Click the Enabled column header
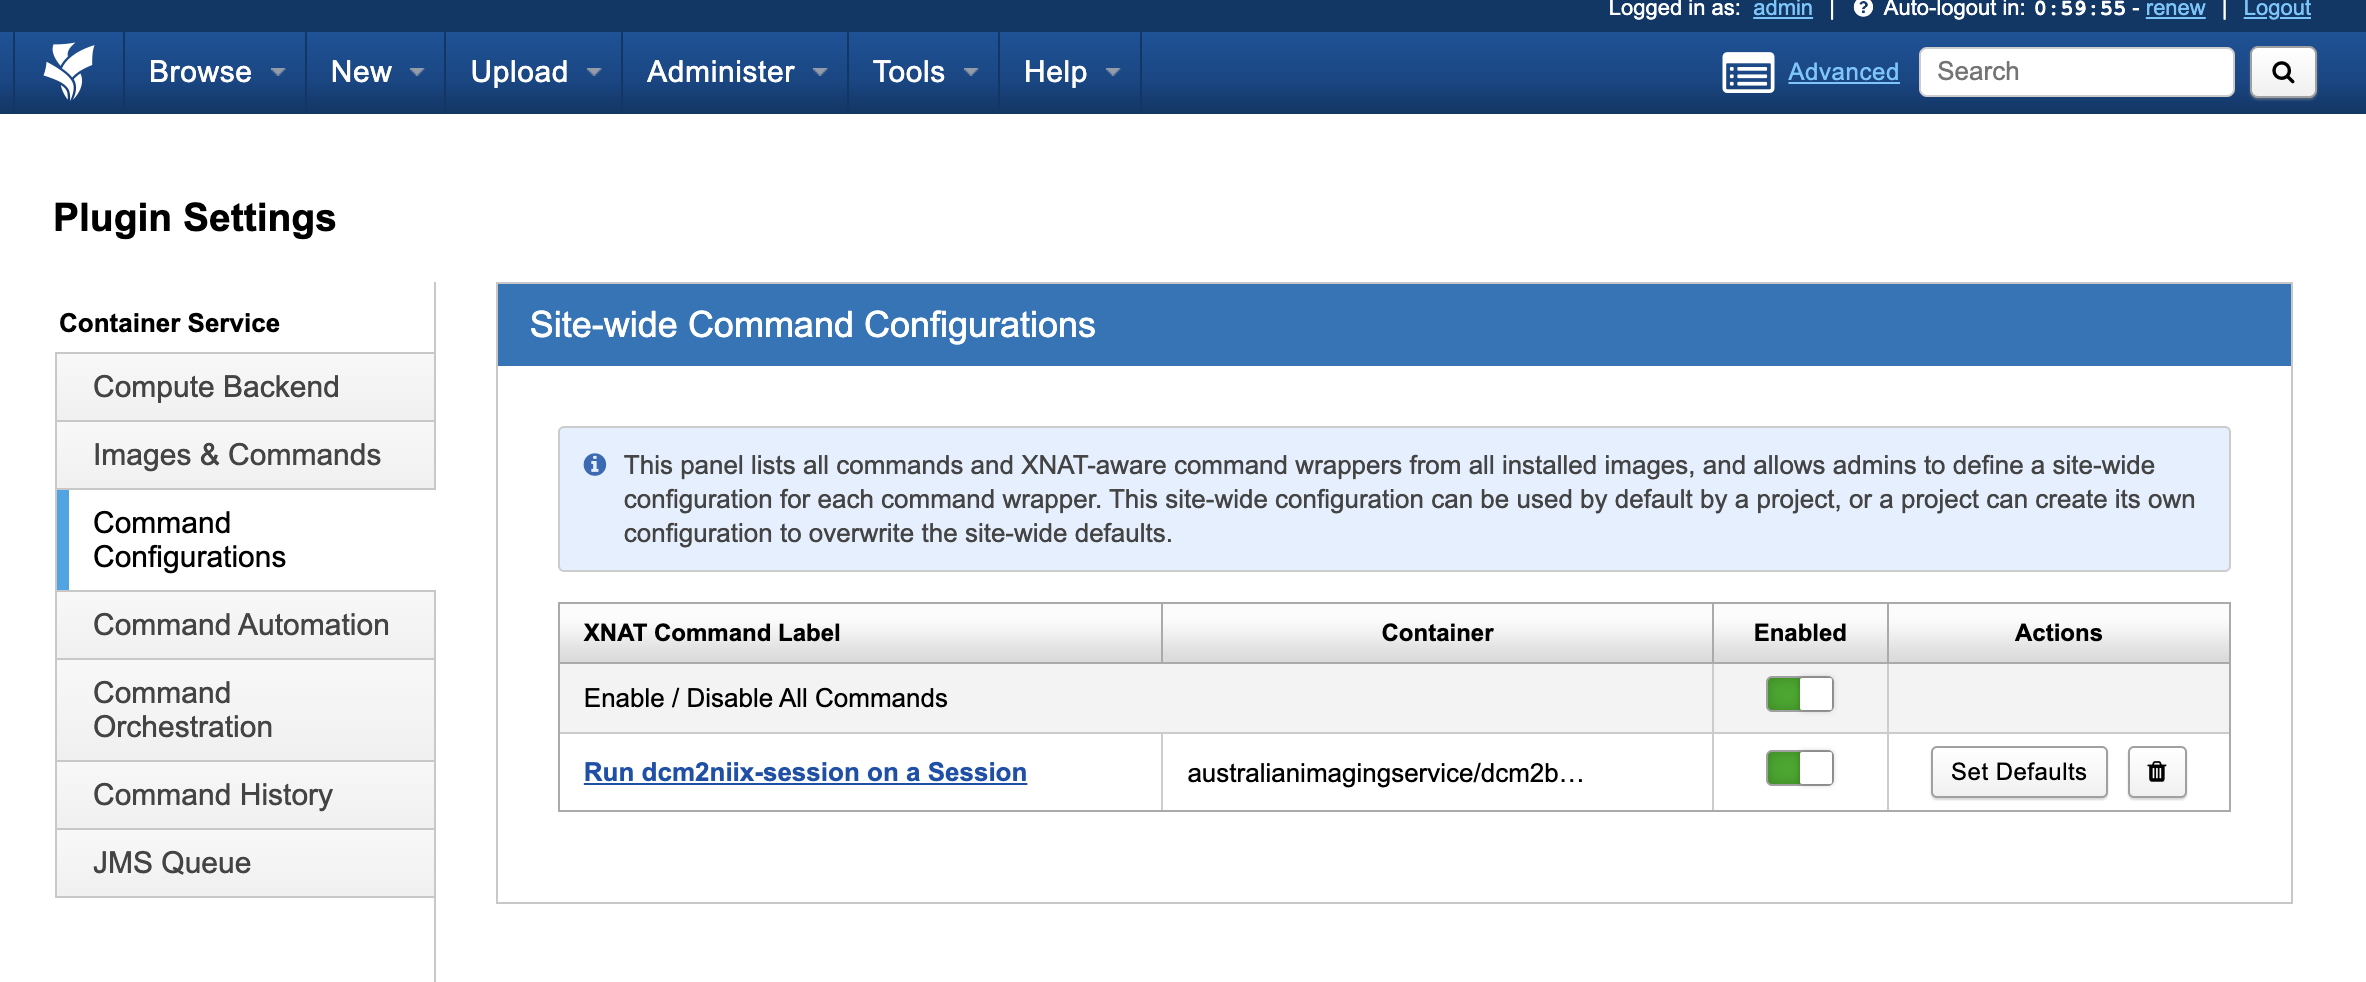 click(x=1800, y=633)
